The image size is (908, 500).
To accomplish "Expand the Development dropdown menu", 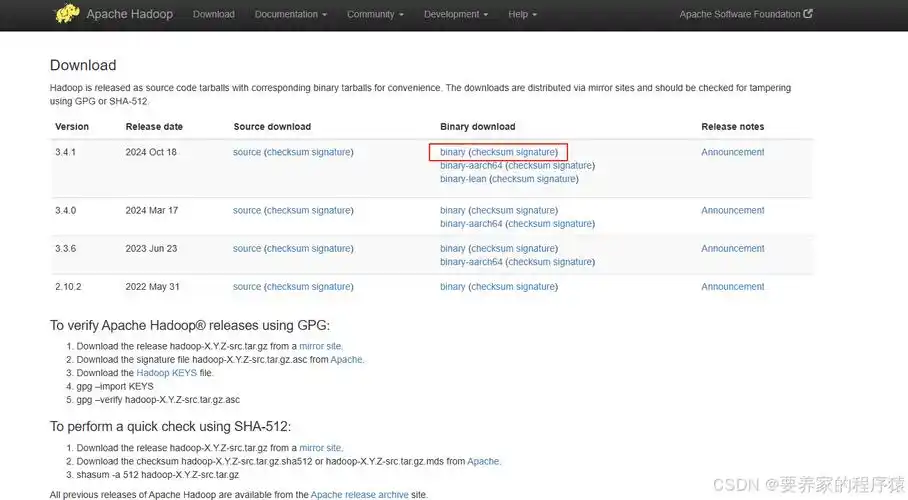I will 456,14.
